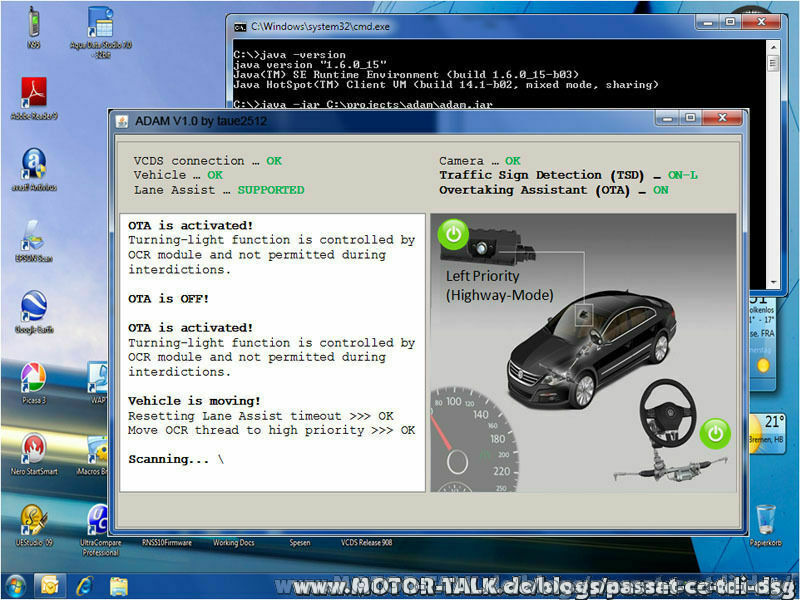Open Google Earth desktop icon
The image size is (800, 600).
(34, 312)
